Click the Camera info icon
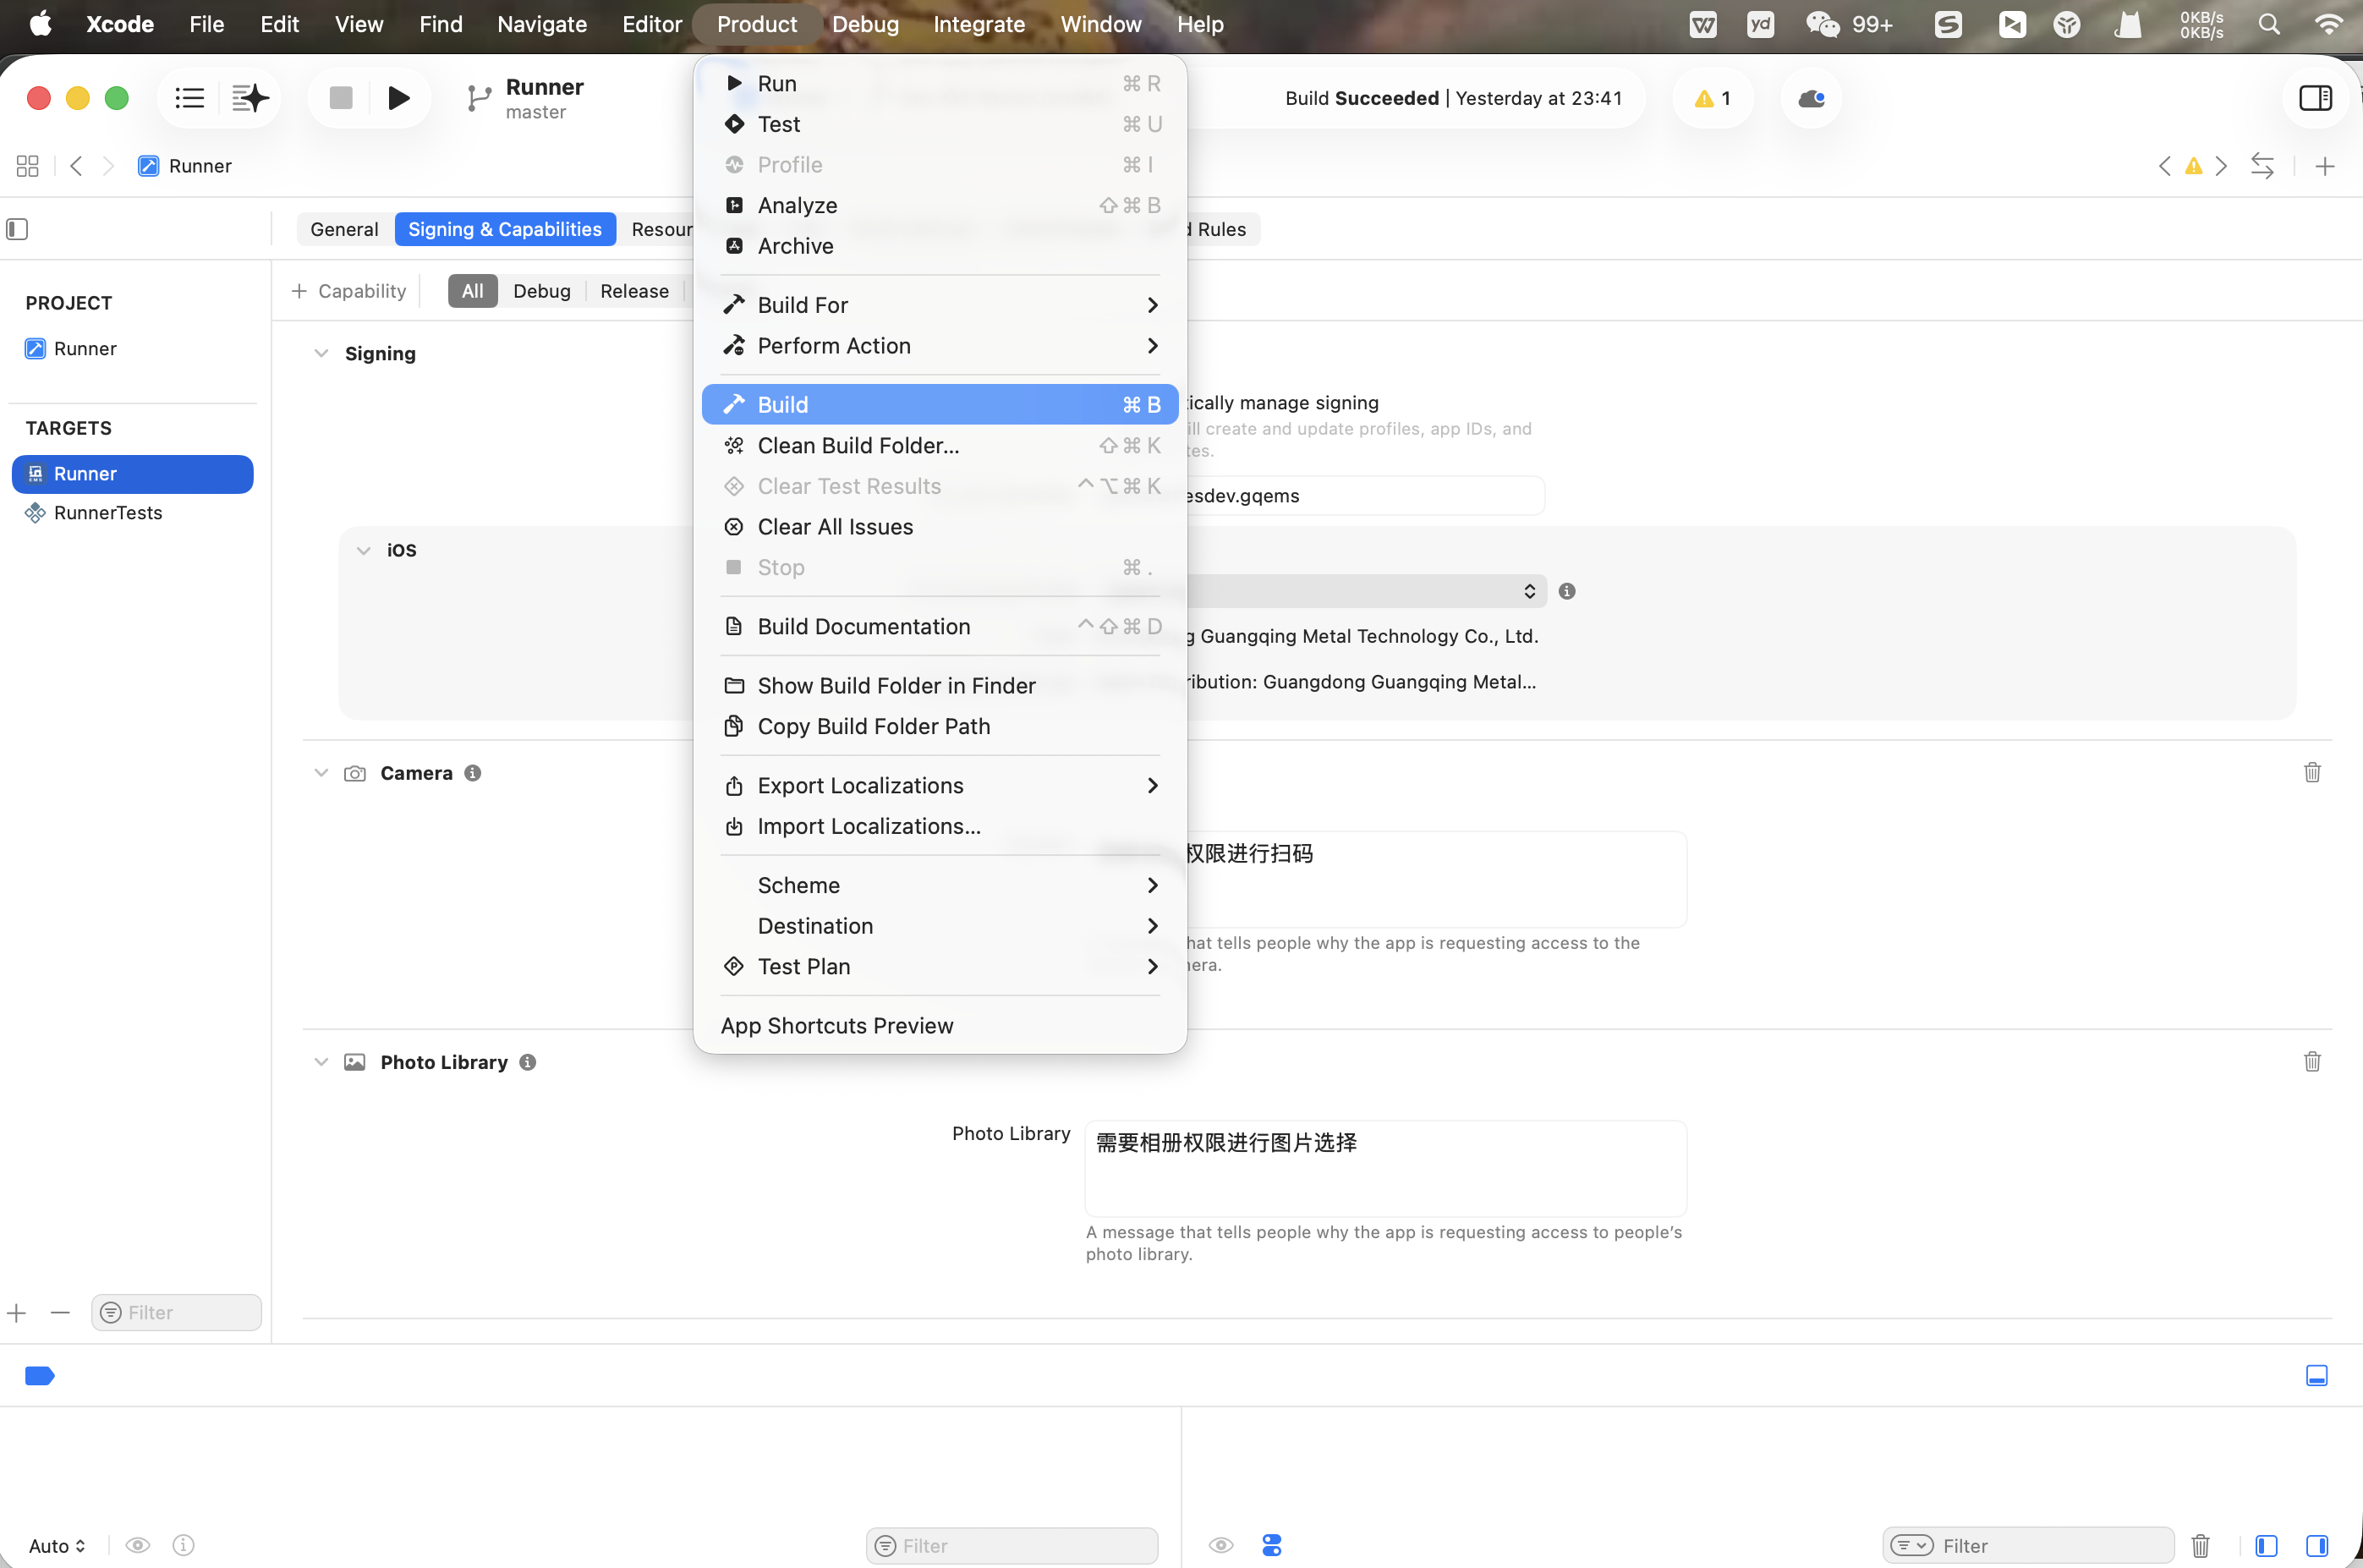The height and width of the screenshot is (1568, 2363). pos(473,773)
